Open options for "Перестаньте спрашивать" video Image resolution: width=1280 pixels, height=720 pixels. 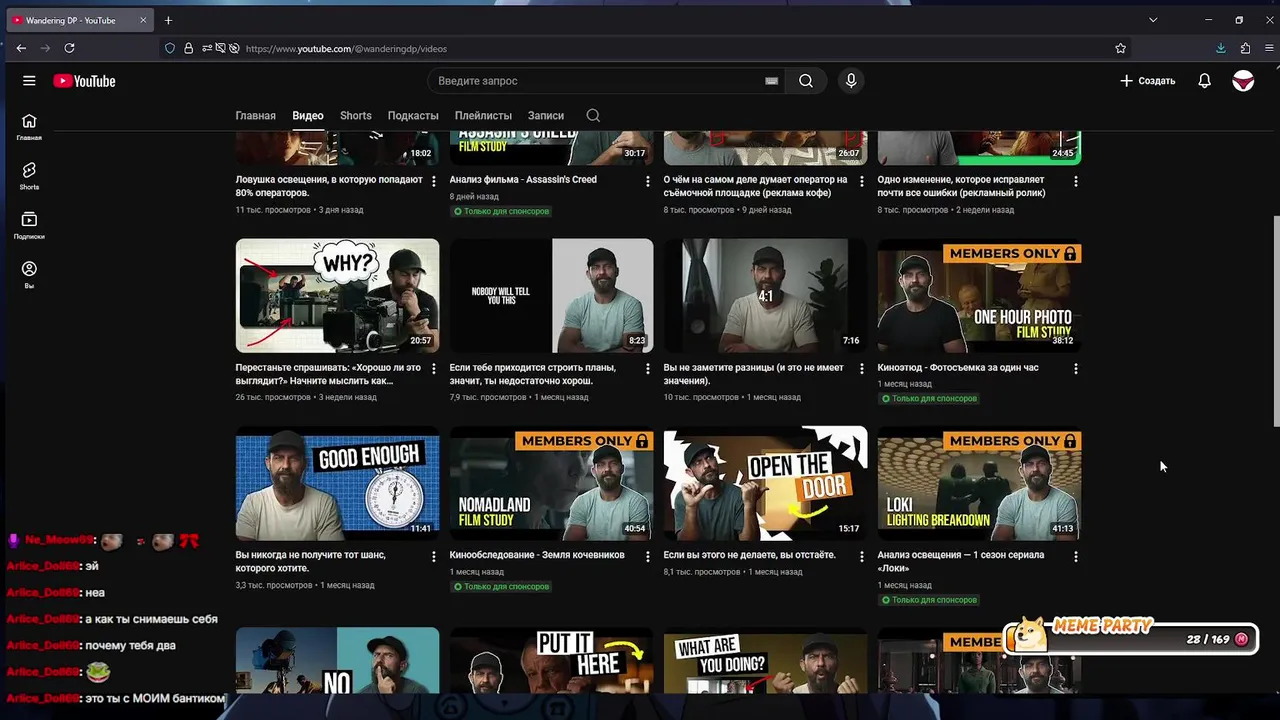433,369
